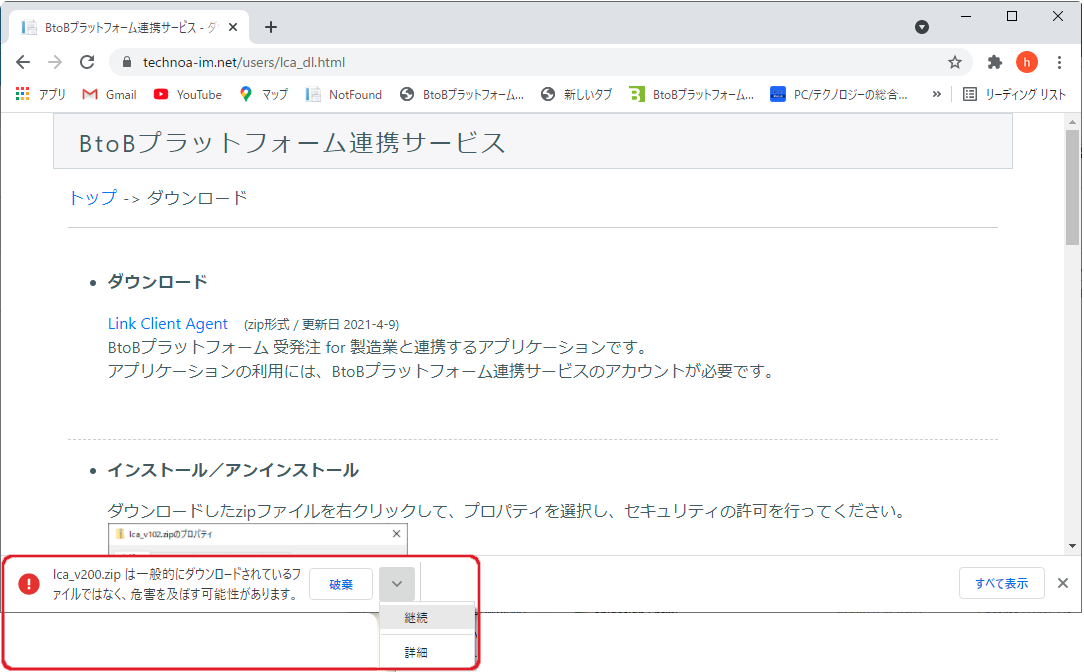1084x672 pixels.
Task: Open the YouTube bookmark
Action: point(188,94)
